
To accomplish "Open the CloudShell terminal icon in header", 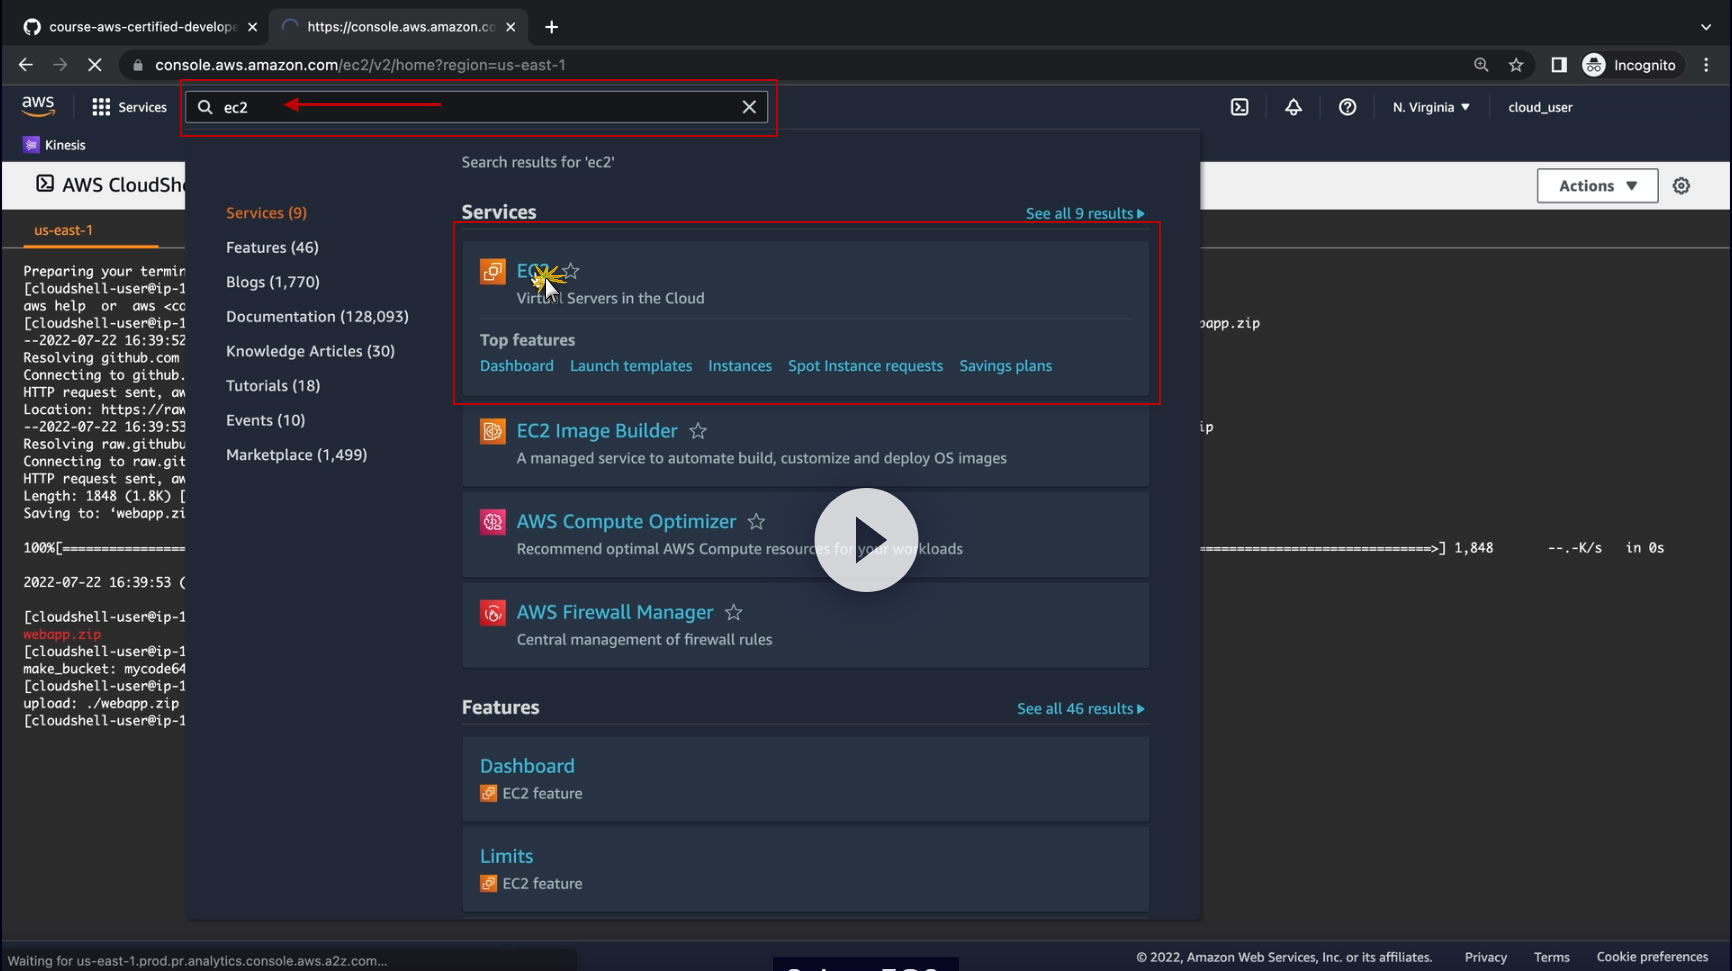I will [x=1239, y=107].
